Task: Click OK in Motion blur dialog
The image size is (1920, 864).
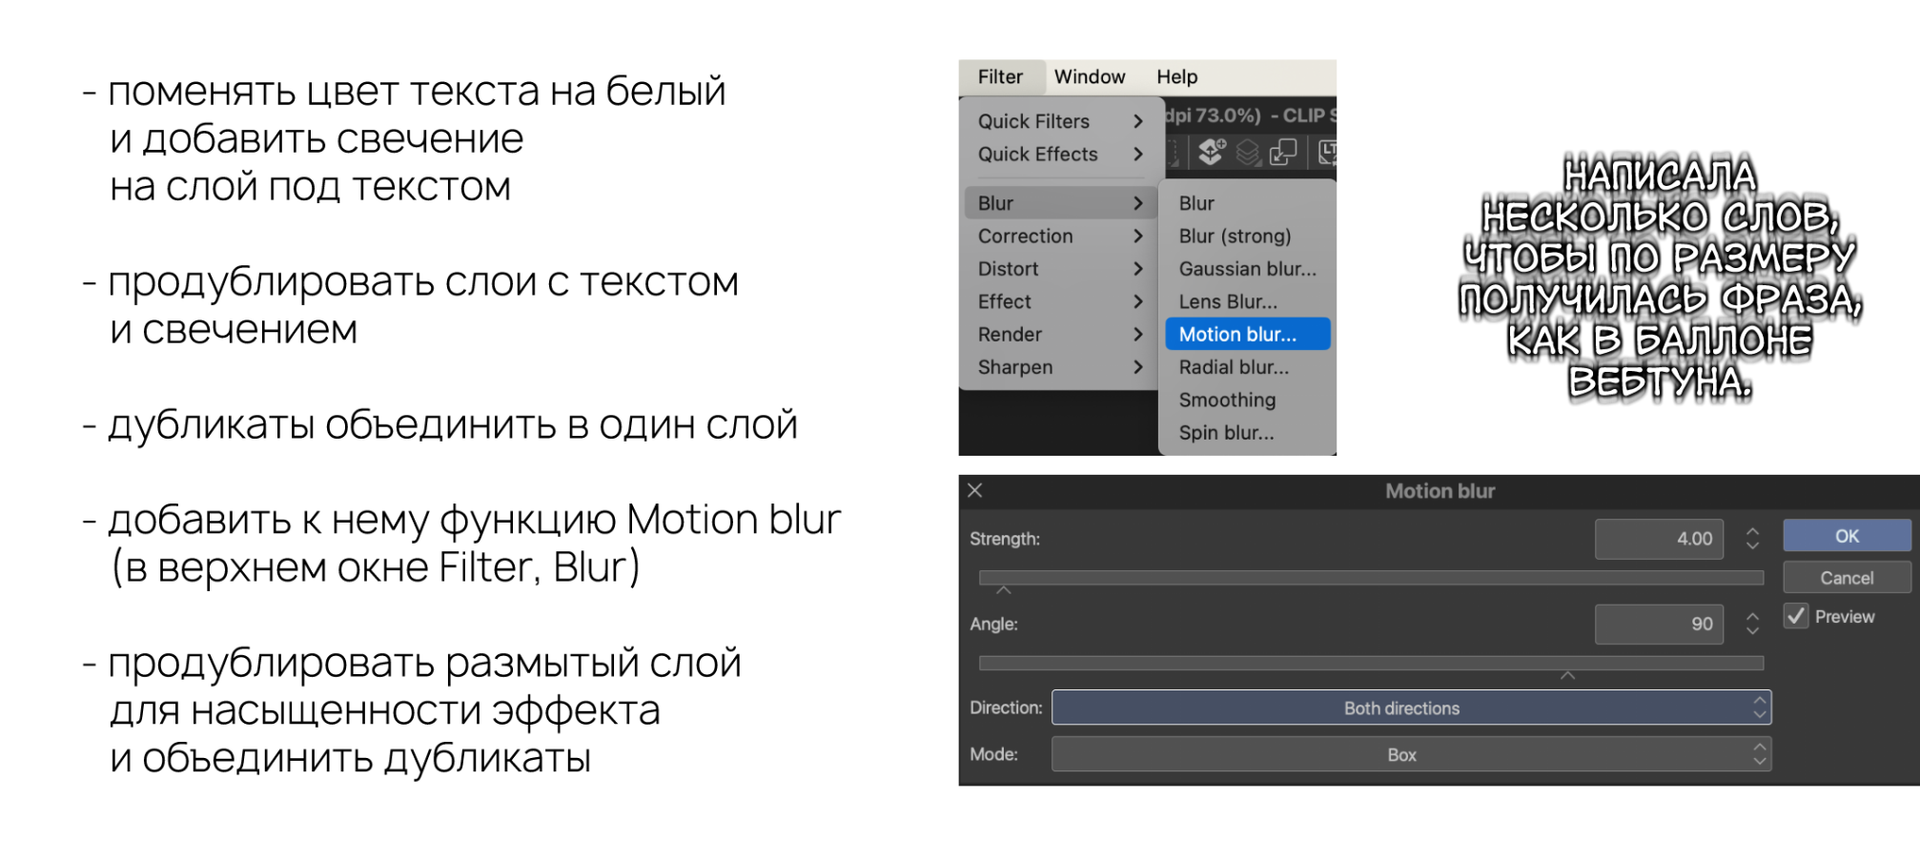Action: (x=1846, y=536)
